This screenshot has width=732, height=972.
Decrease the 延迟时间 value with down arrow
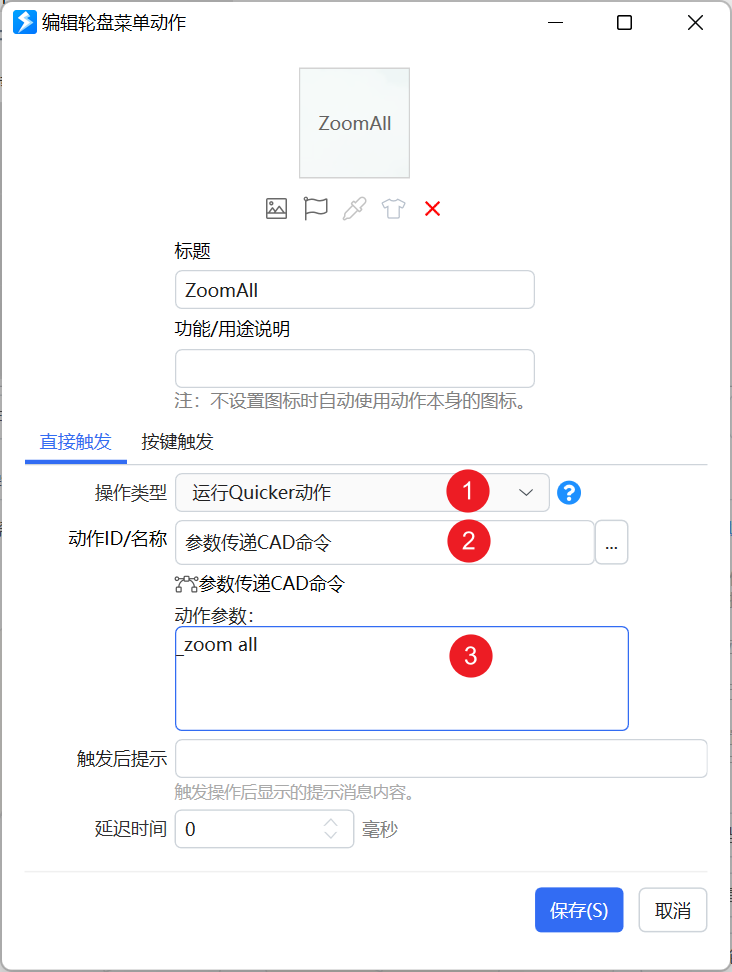[331, 835]
